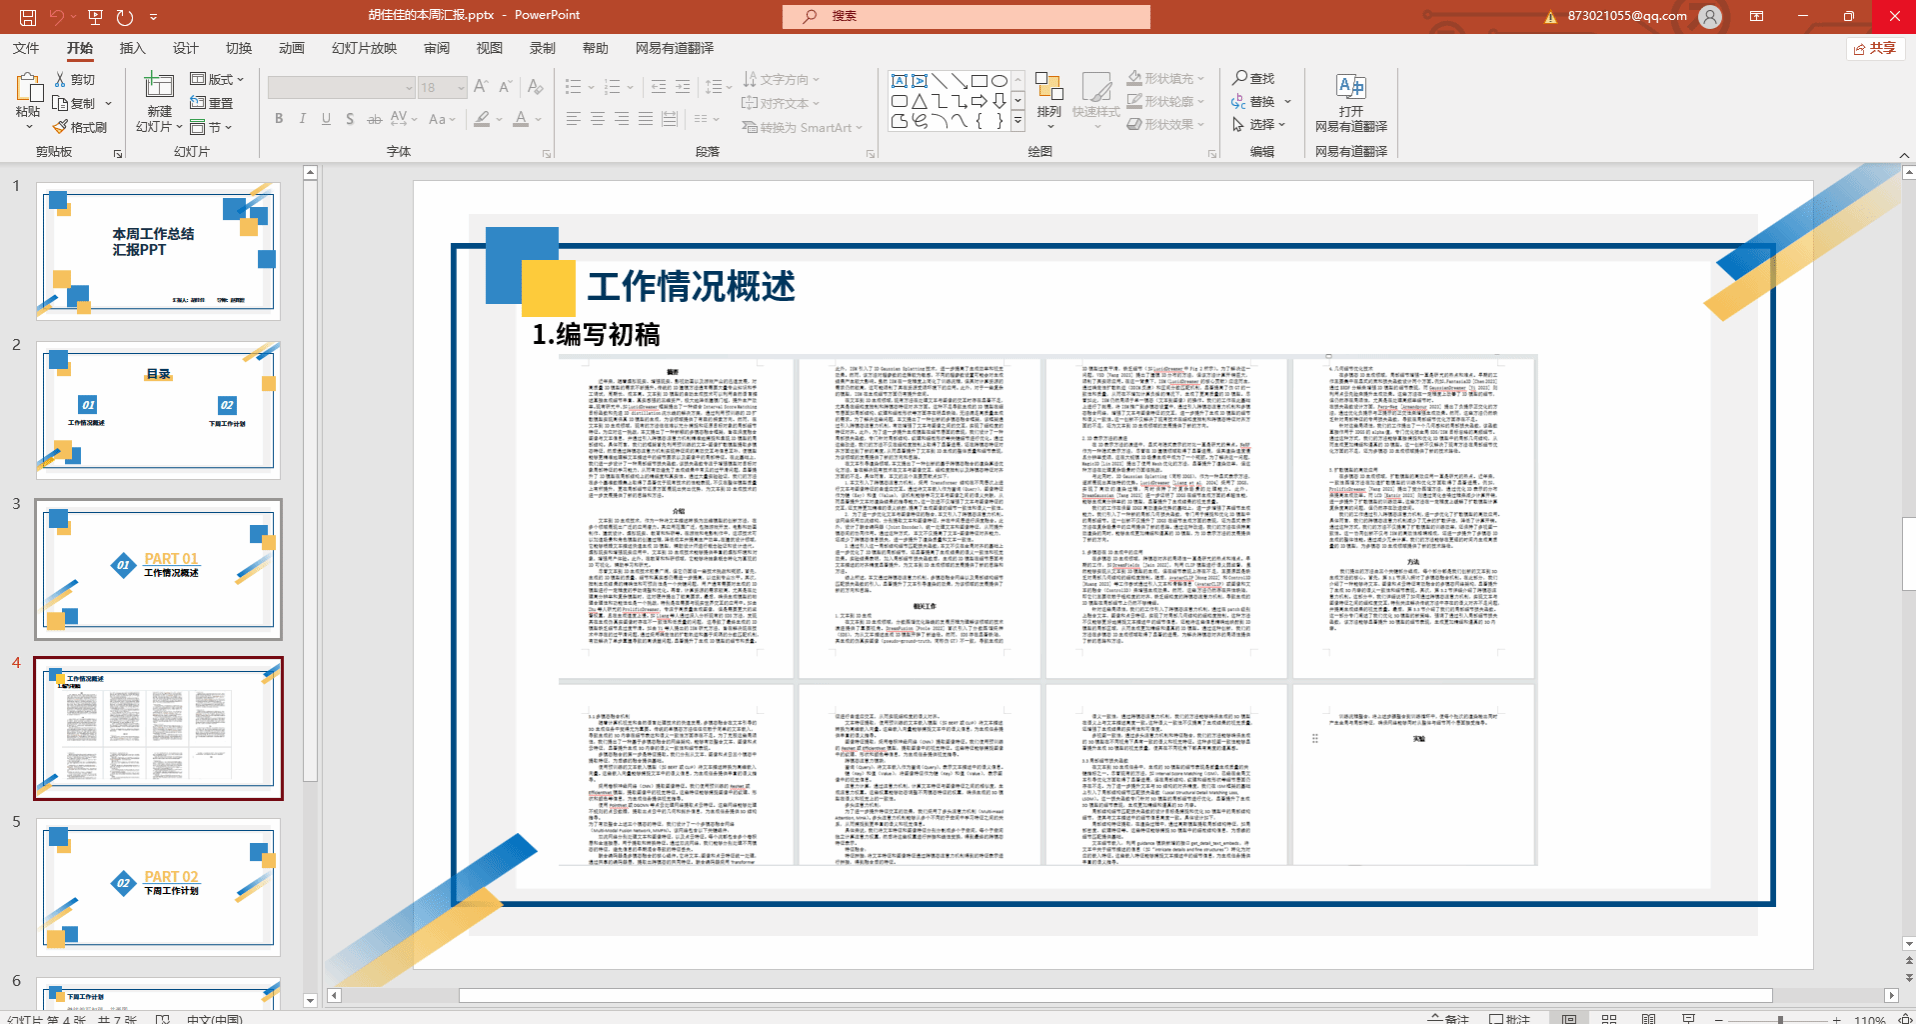The width and height of the screenshot is (1916, 1024).
Task: Expand the Section (节) dropdown
Action: [x=211, y=127]
